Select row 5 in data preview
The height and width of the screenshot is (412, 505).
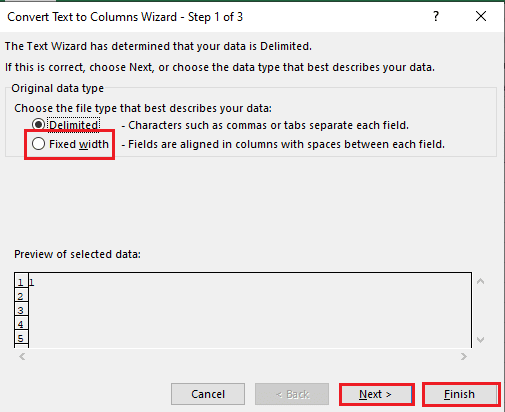click(x=21, y=338)
